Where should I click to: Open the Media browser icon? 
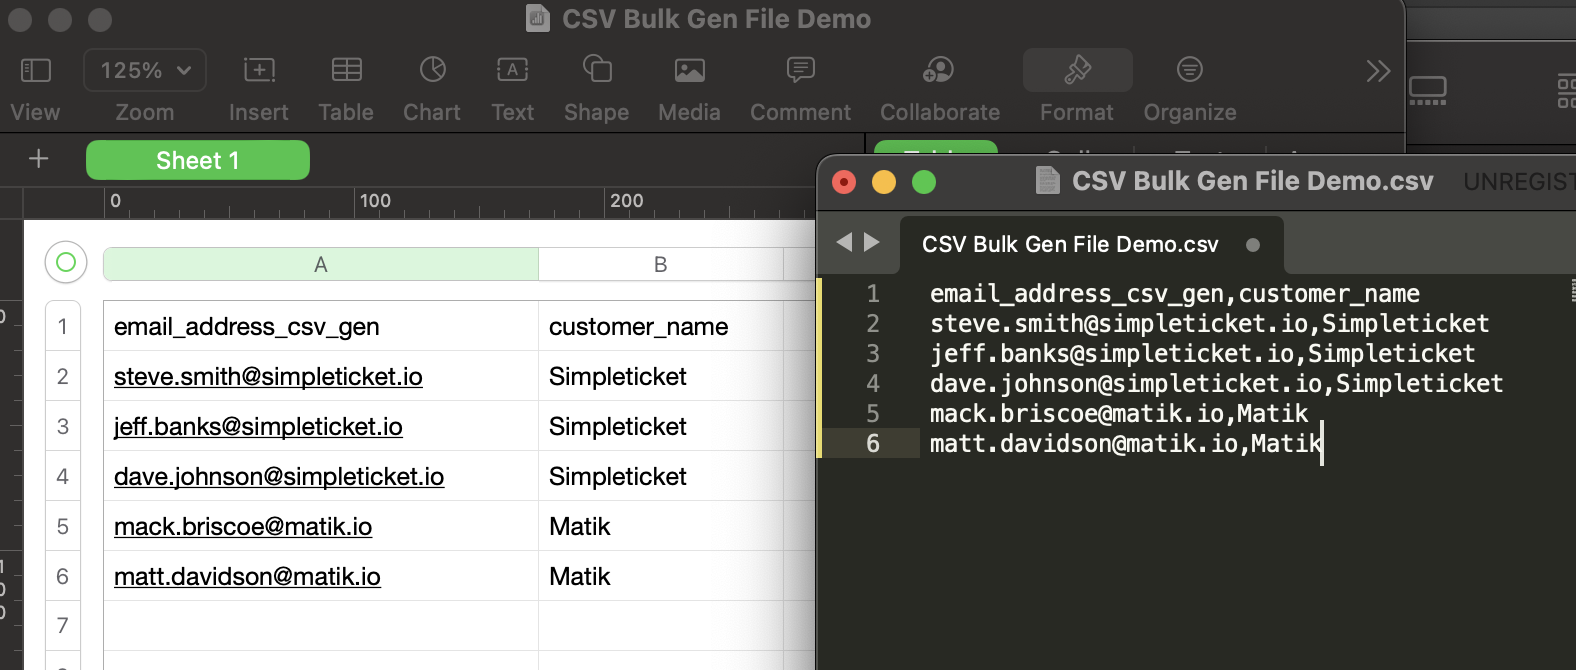(689, 70)
